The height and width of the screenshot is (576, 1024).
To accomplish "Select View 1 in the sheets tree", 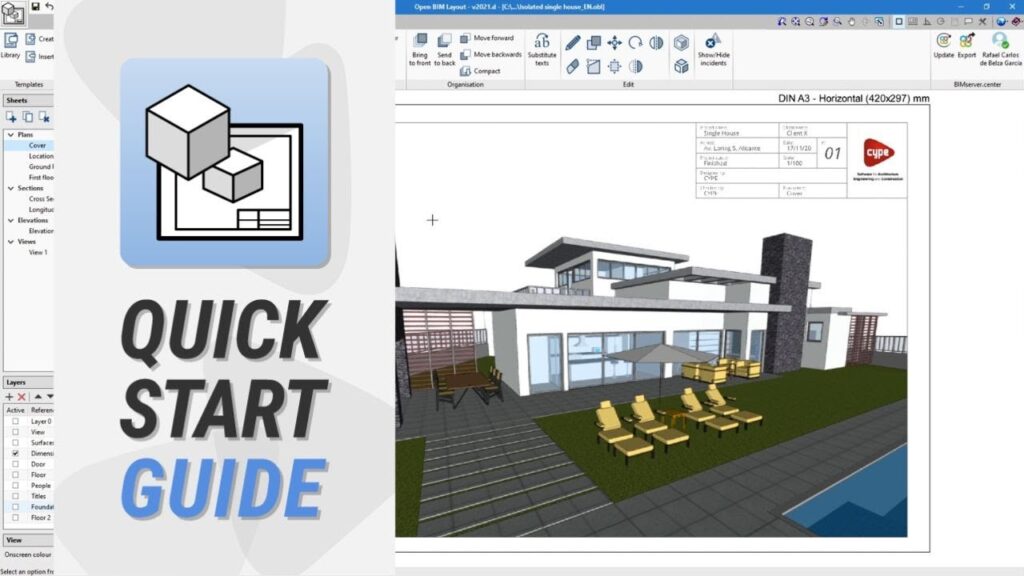I will tap(38, 252).
